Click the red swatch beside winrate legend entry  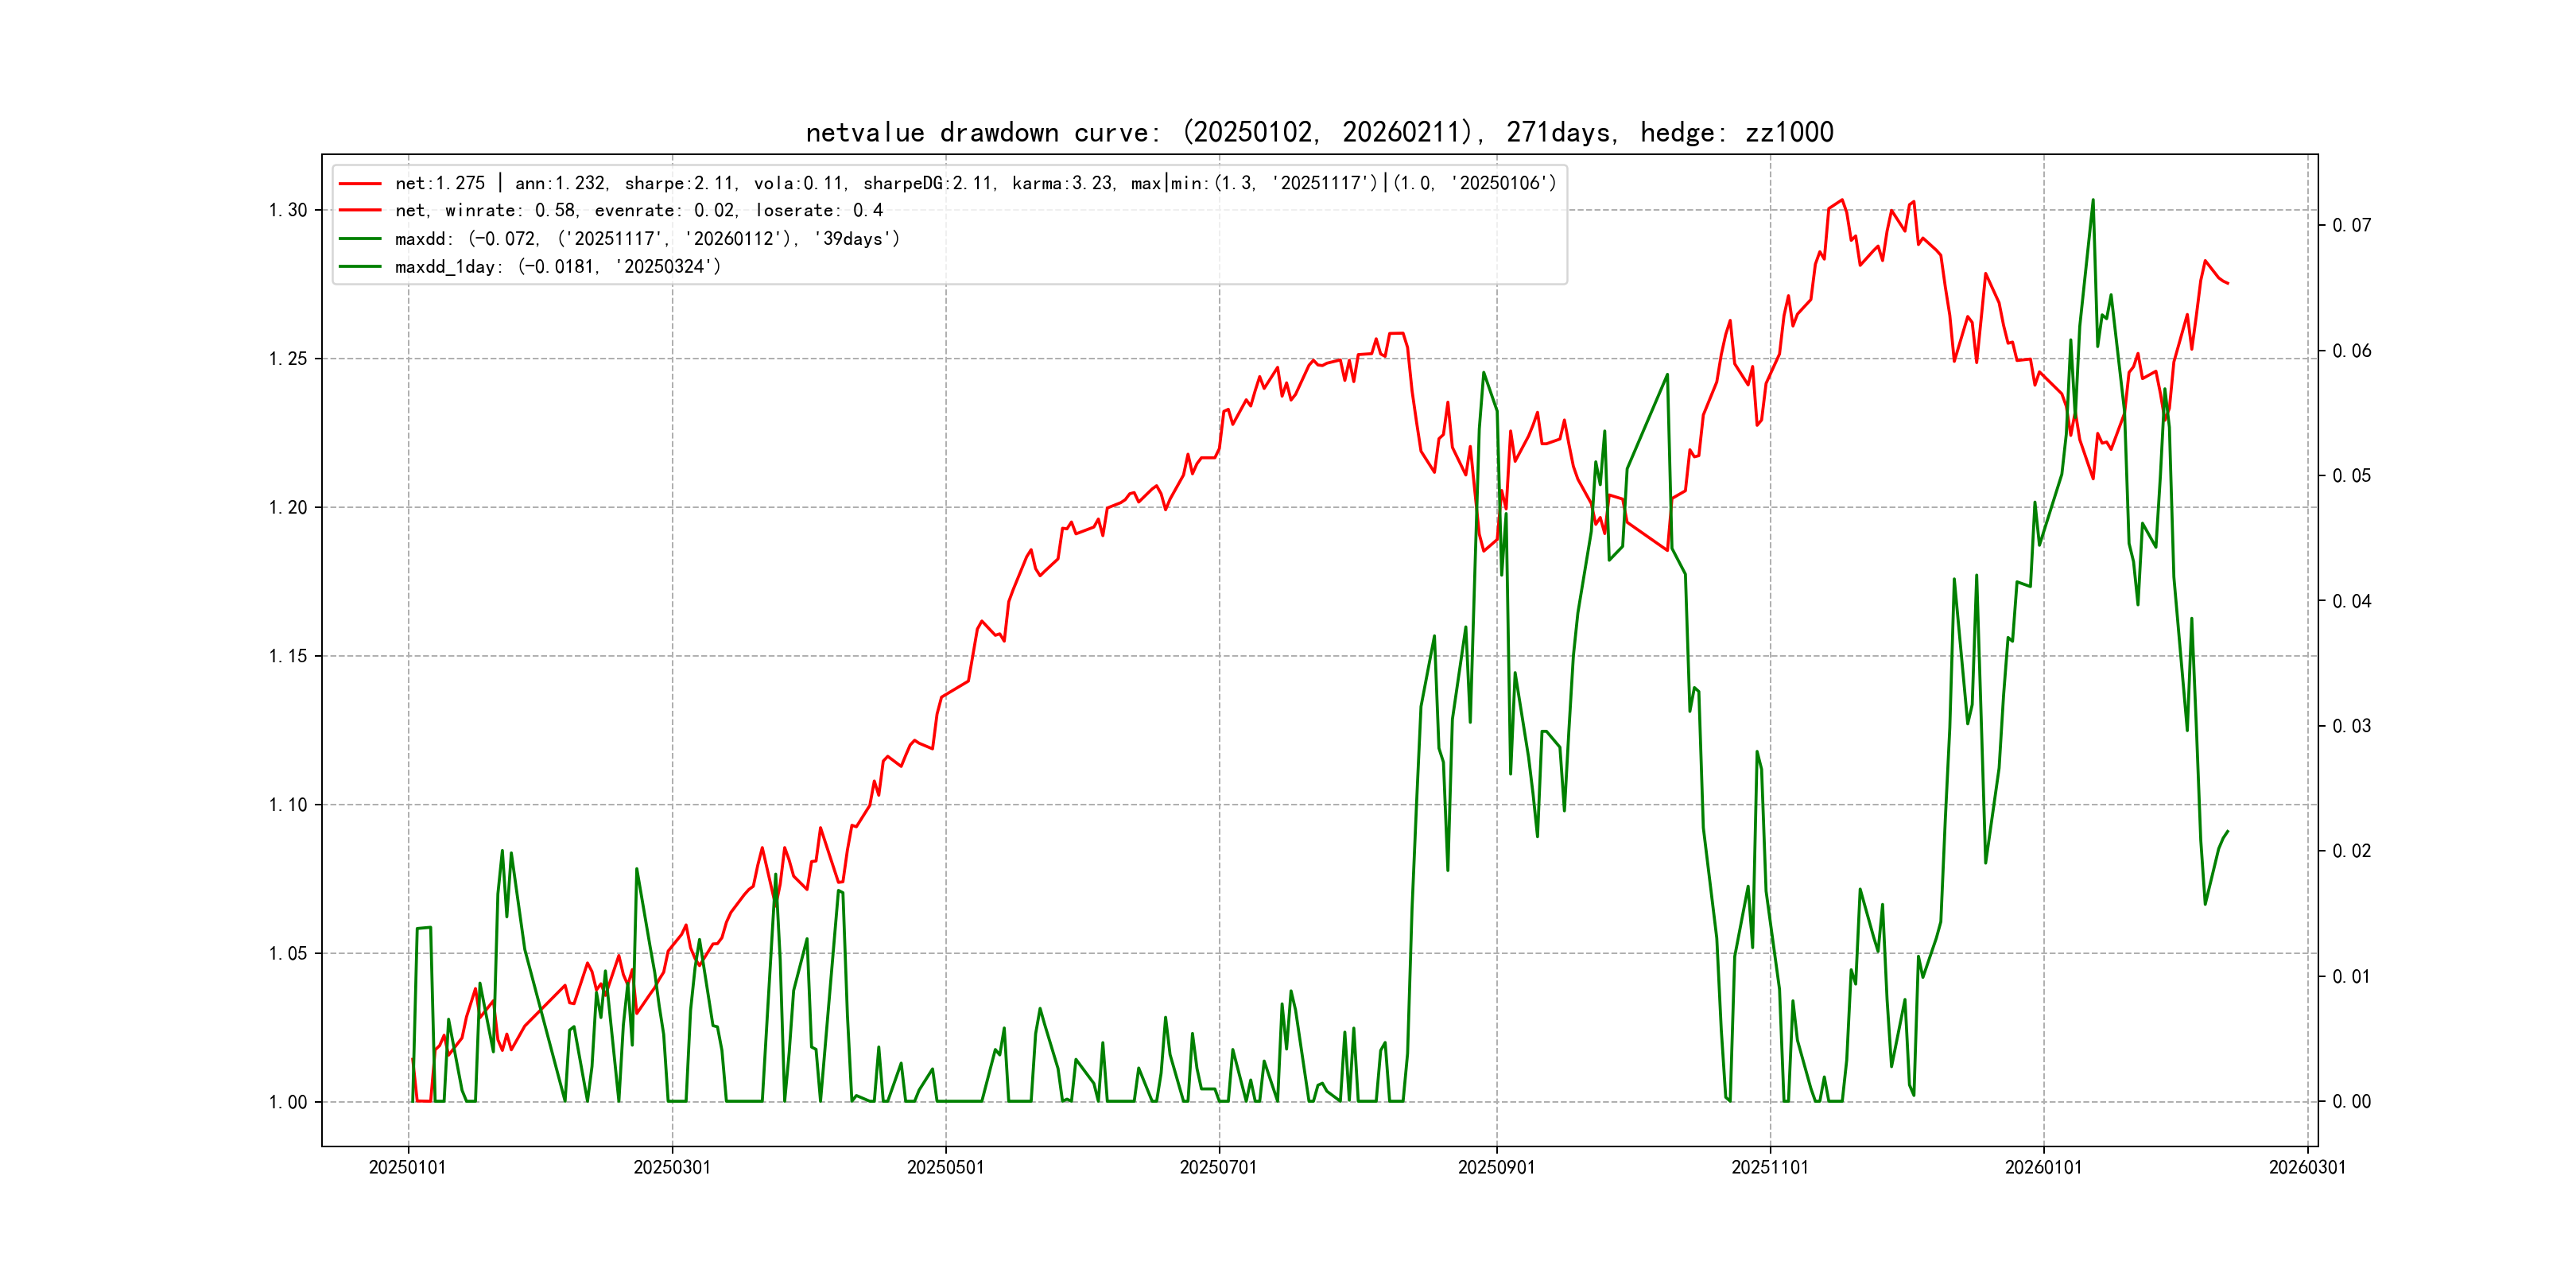point(360,211)
